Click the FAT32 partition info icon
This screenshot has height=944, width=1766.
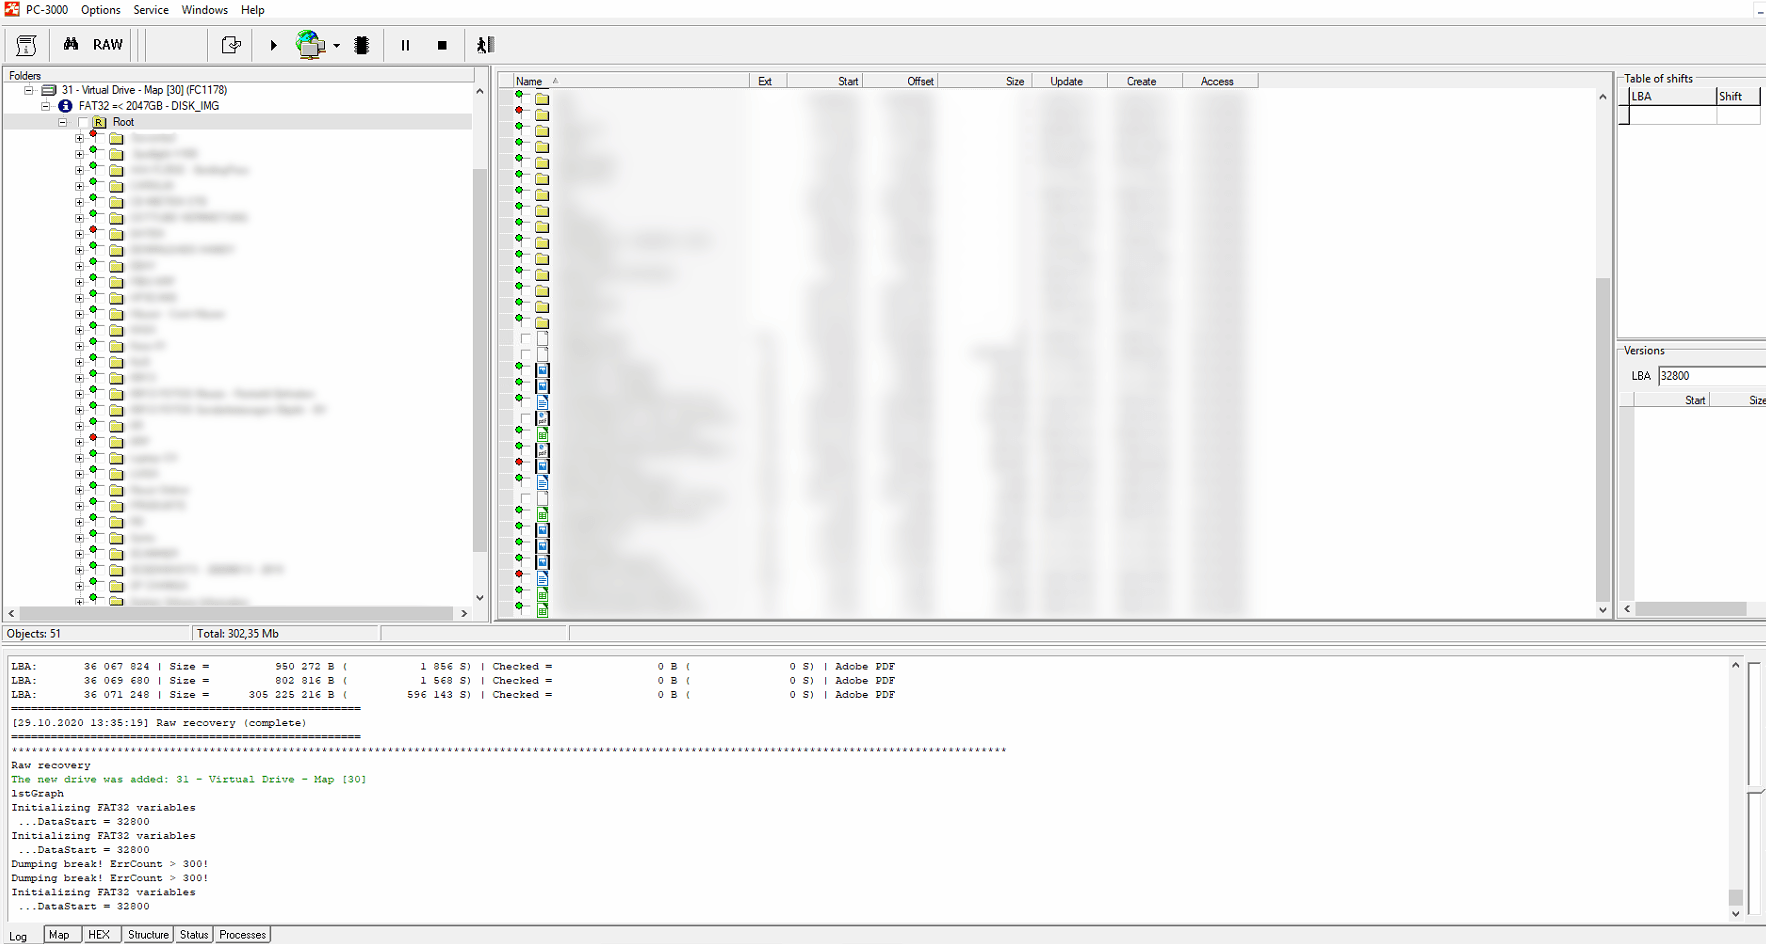65,106
